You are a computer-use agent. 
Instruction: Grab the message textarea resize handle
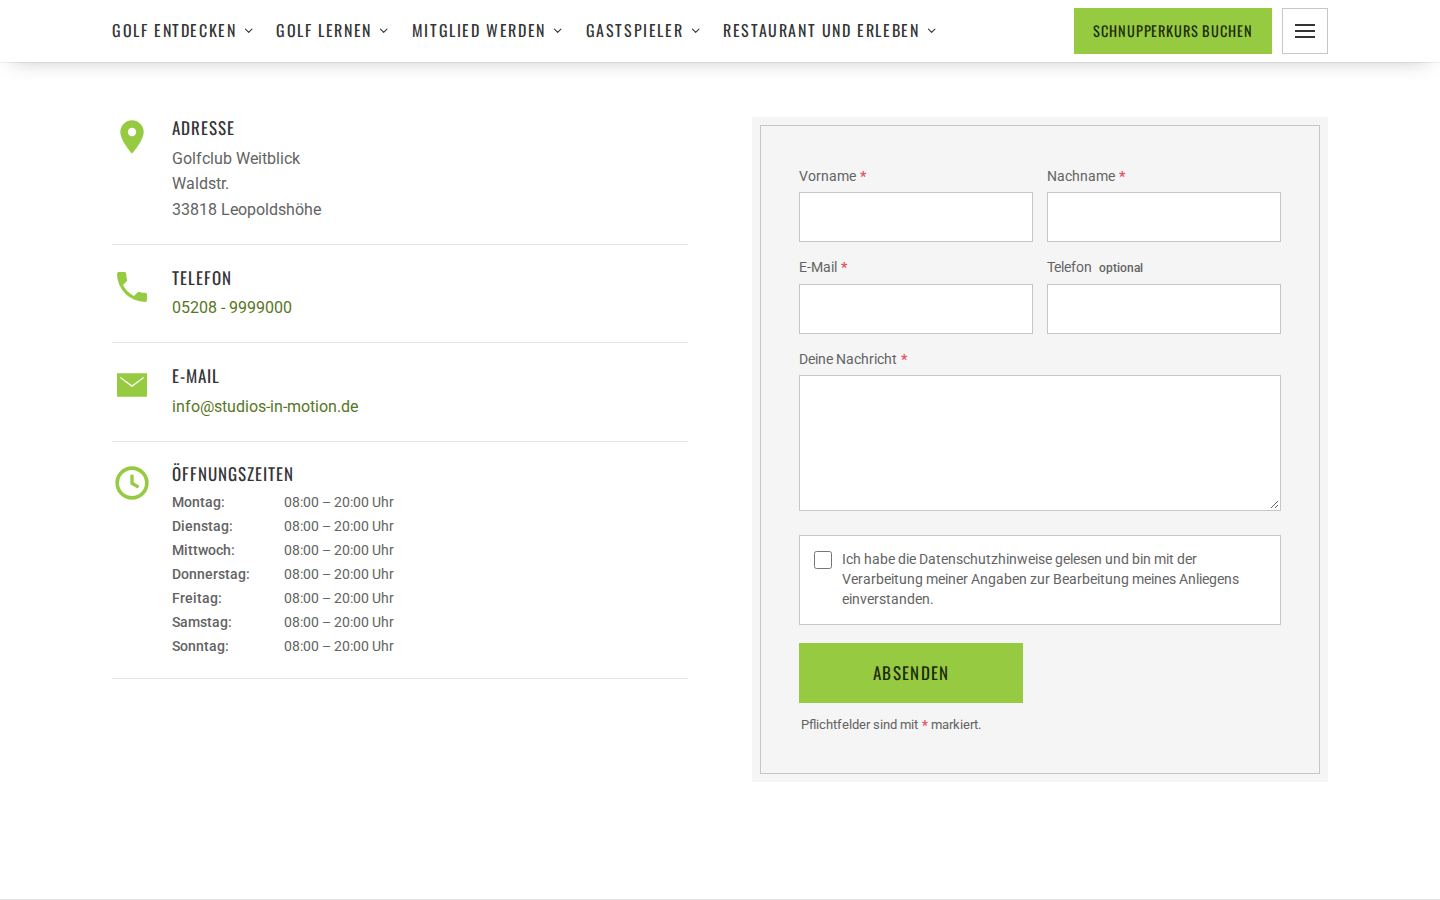click(1274, 504)
